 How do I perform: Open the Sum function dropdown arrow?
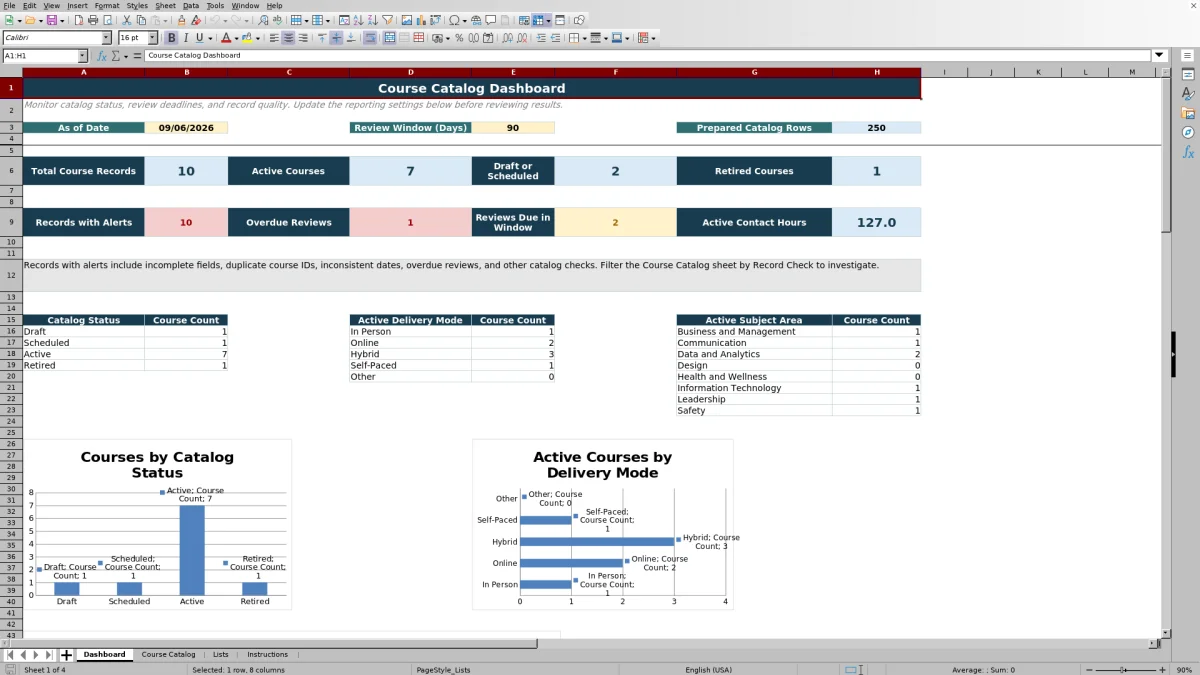(124, 56)
